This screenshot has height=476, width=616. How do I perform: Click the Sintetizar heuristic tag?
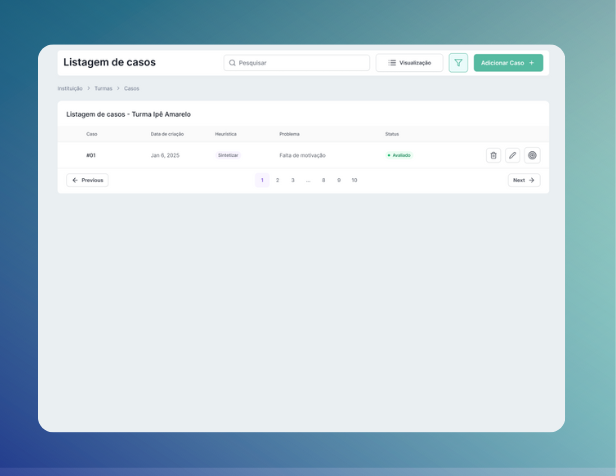228,155
